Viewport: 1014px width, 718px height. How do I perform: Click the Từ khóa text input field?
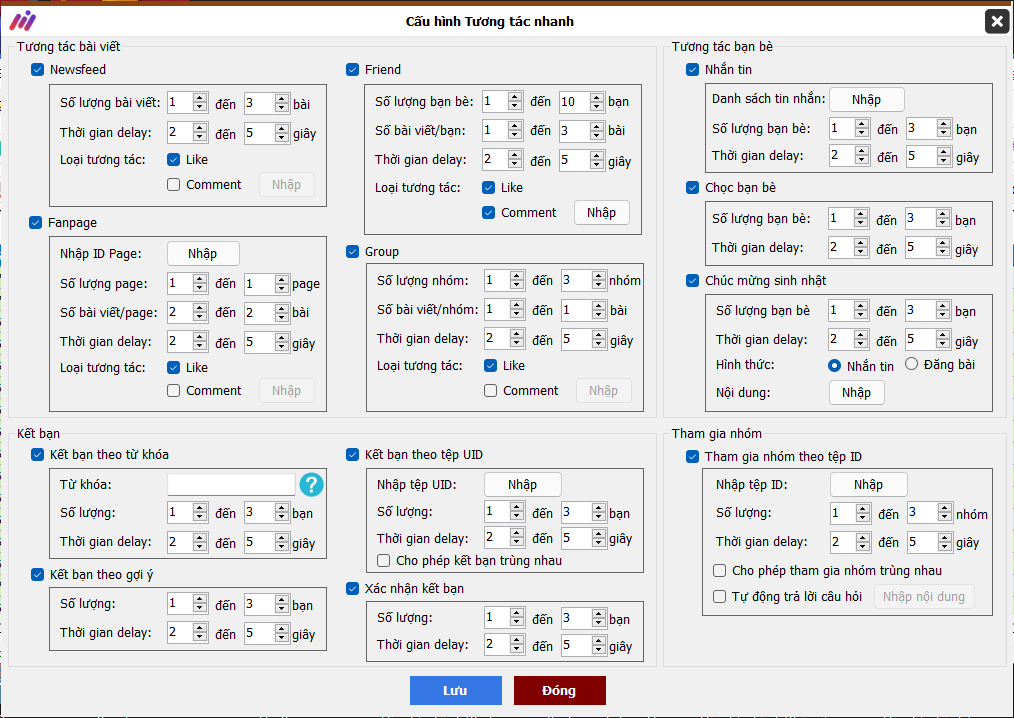tap(231, 485)
